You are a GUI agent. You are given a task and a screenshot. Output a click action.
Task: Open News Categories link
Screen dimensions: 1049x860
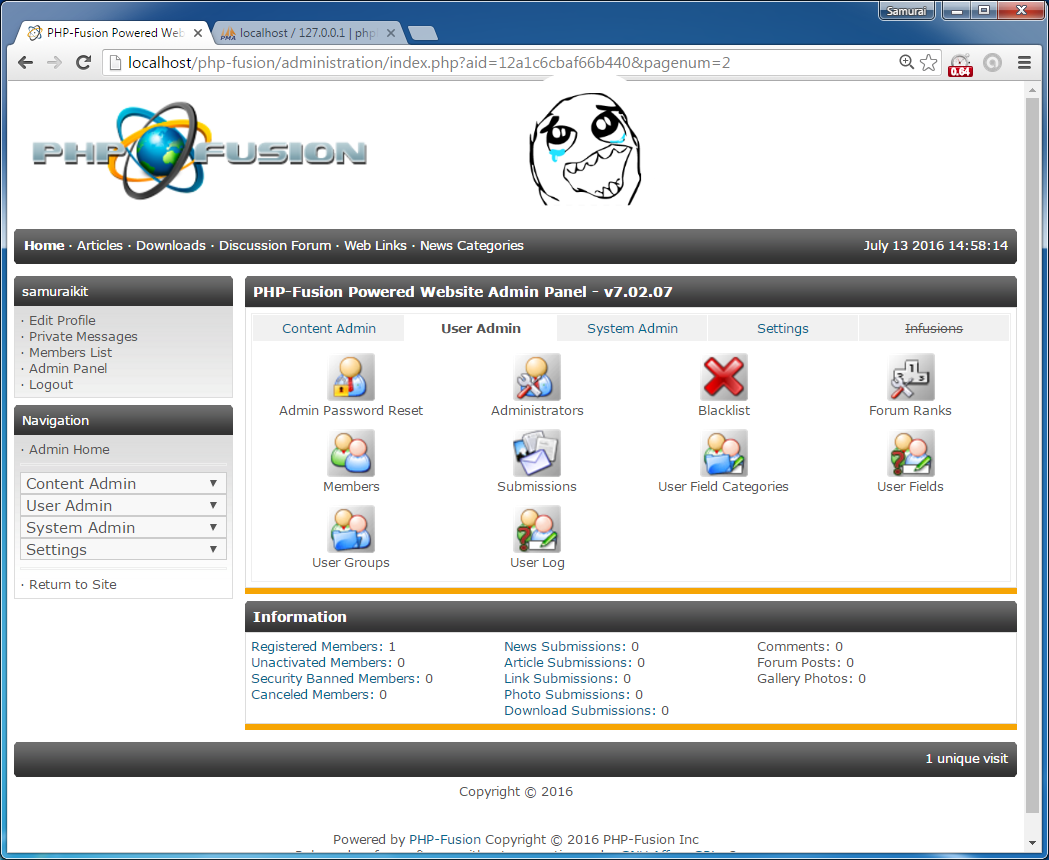[472, 246]
